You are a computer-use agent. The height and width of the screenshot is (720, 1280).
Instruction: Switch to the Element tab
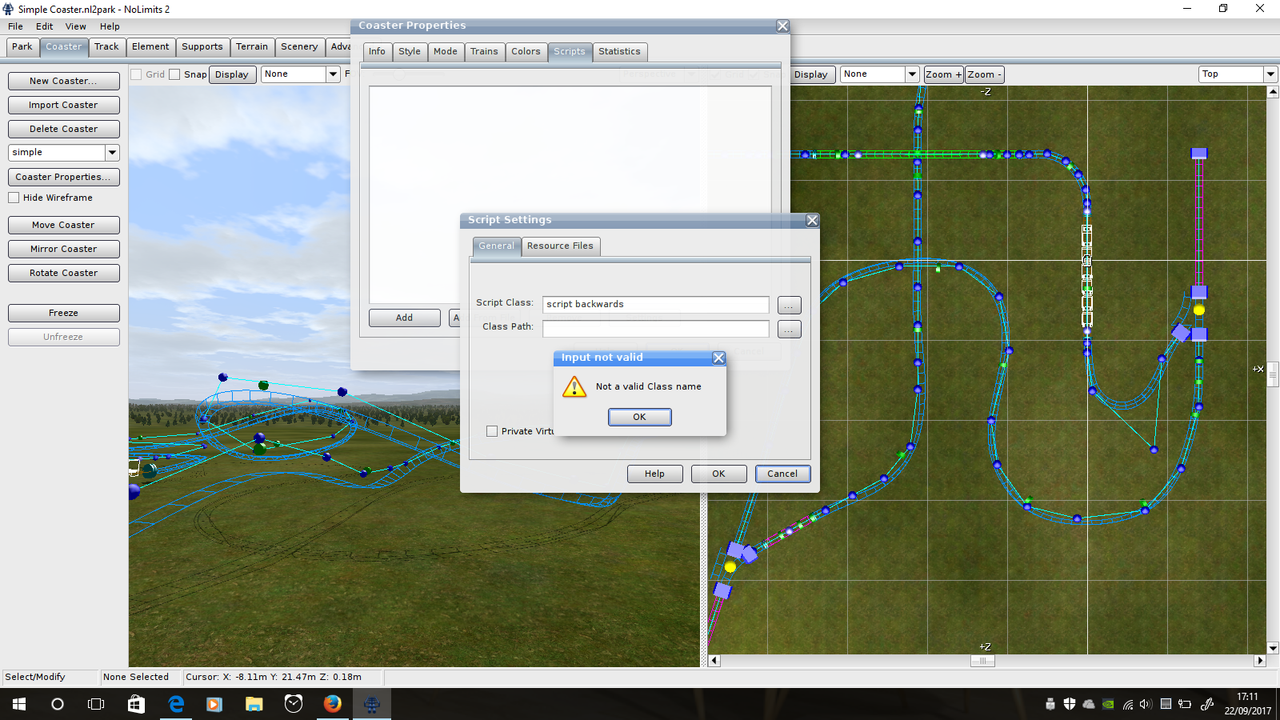151,47
